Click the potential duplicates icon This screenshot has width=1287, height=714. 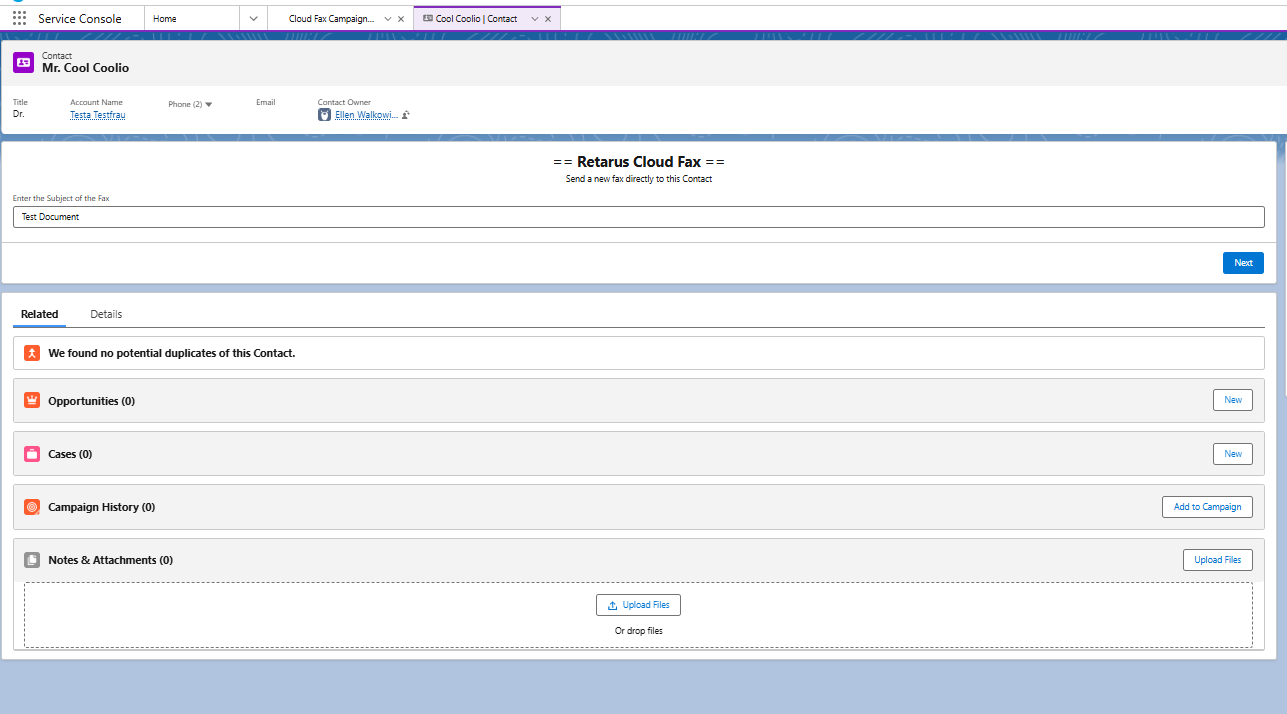click(32, 353)
